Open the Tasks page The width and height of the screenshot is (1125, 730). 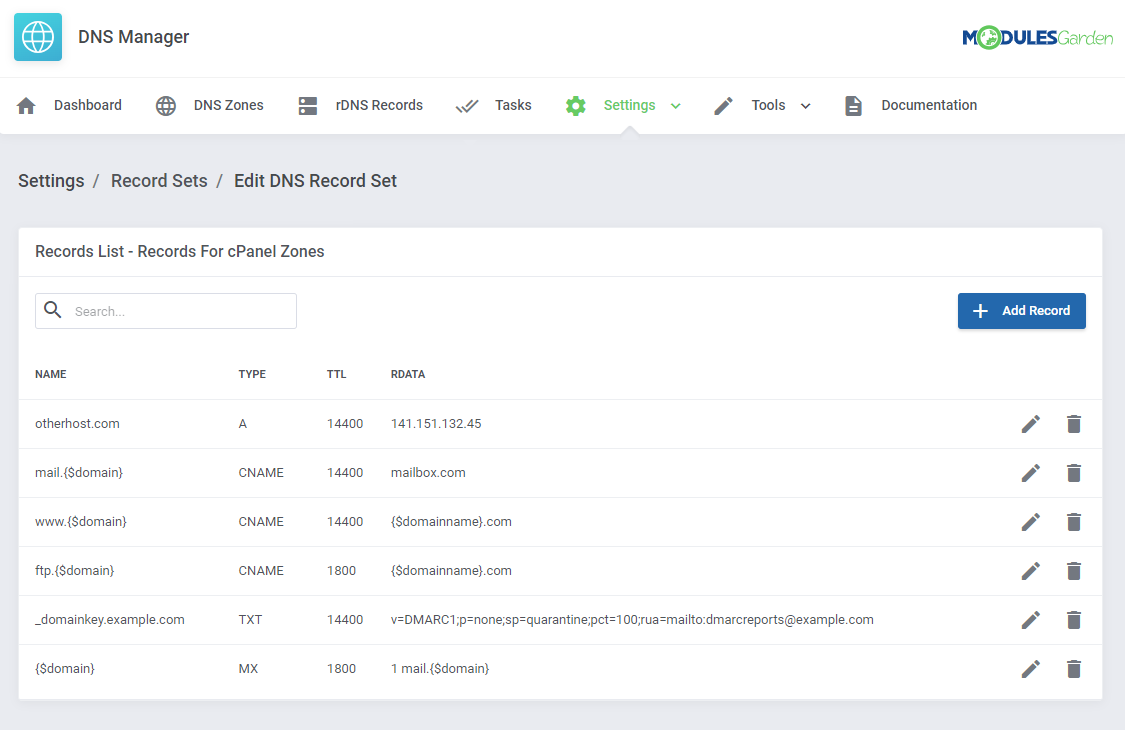[513, 105]
